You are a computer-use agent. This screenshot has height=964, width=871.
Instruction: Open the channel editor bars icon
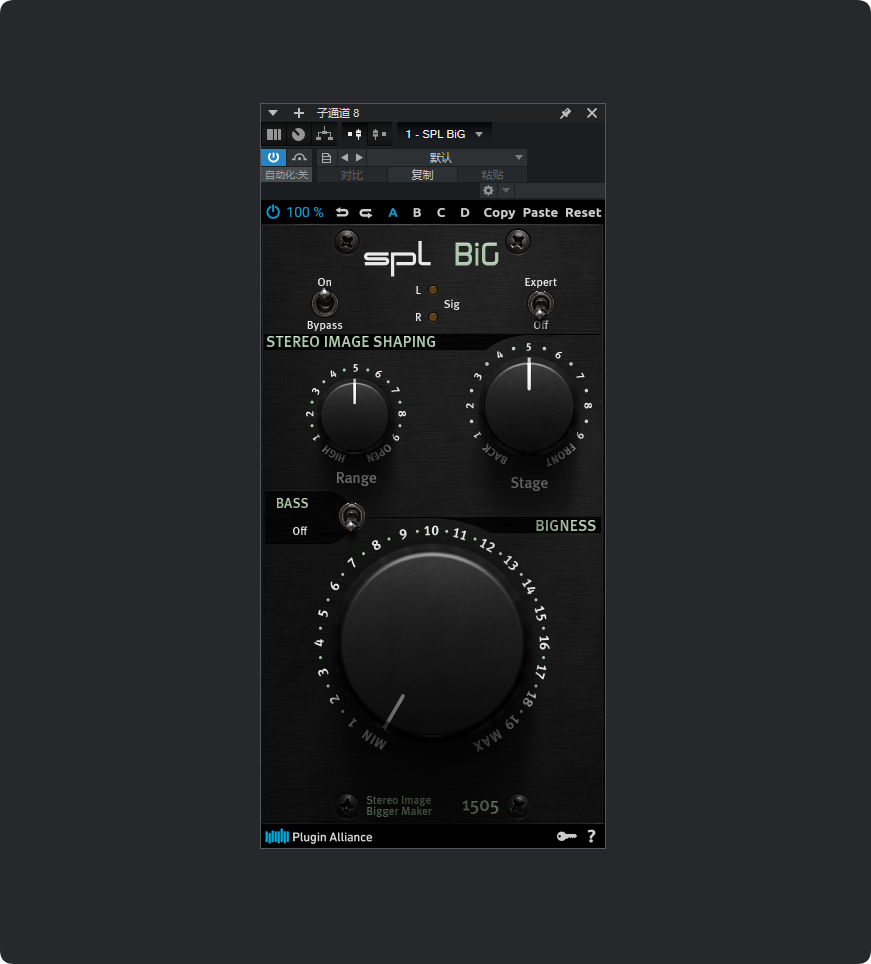[274, 134]
